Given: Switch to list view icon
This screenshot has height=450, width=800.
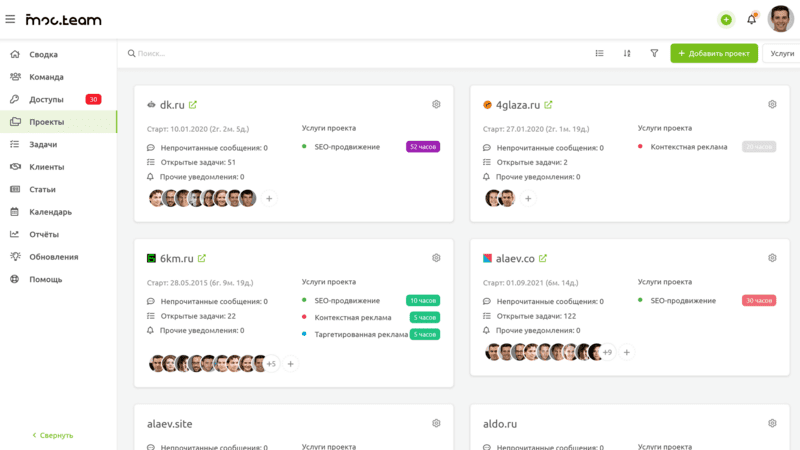Looking at the screenshot, I should (599, 53).
